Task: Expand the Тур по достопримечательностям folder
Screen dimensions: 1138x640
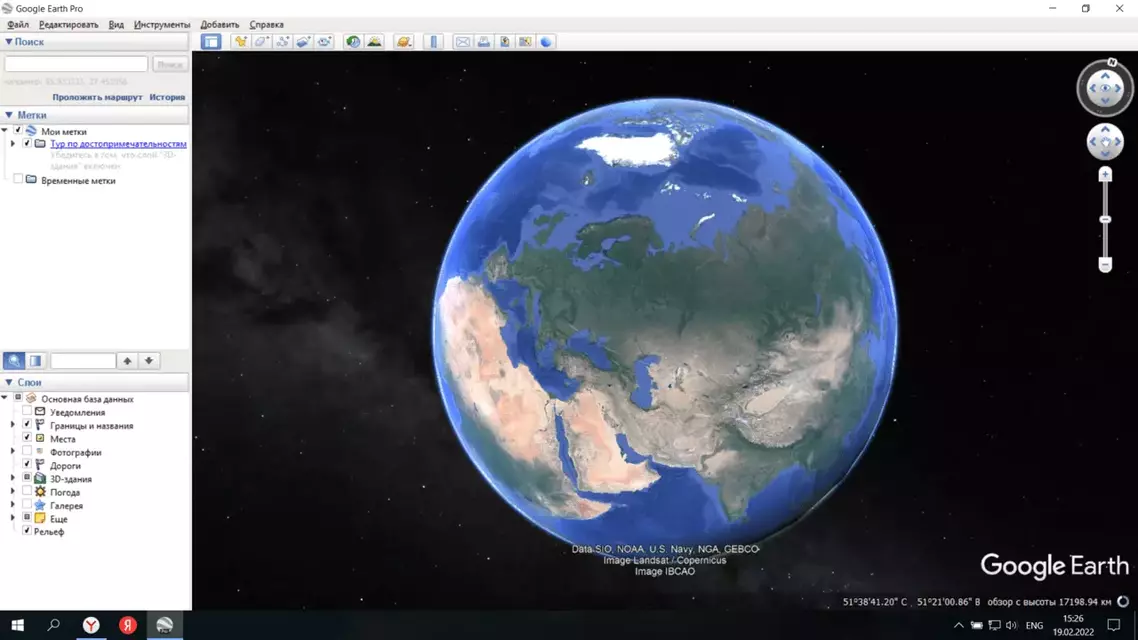Action: [x=12, y=144]
